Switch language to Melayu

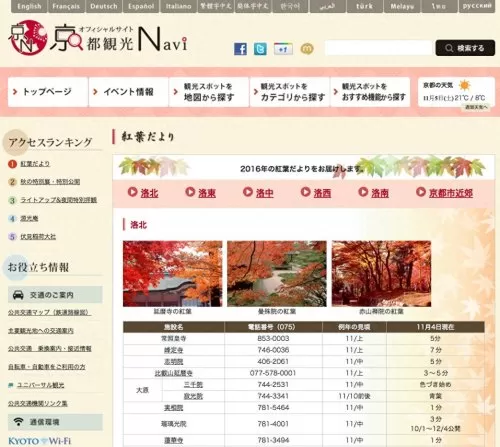tap(402, 6)
